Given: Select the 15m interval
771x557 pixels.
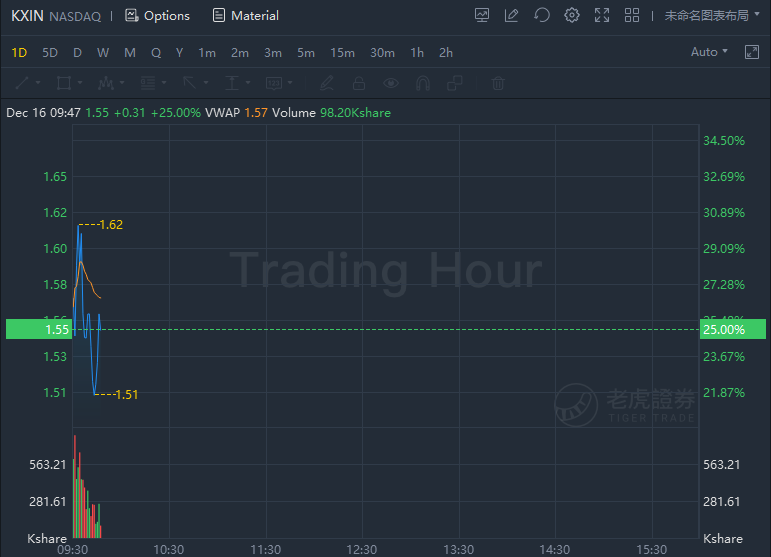Looking at the screenshot, I should 342,53.
